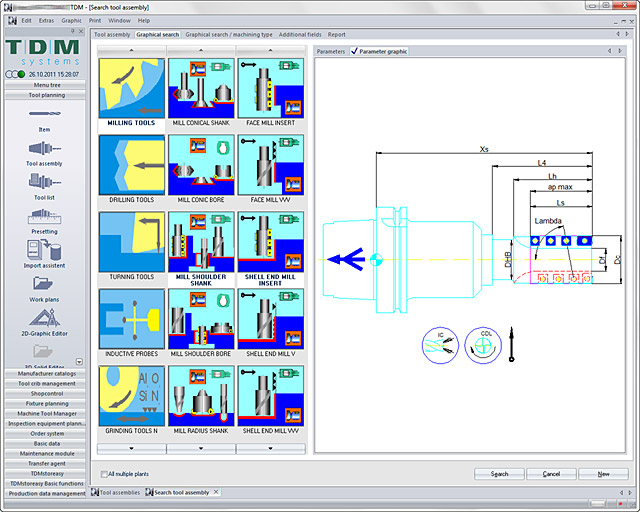Click the Cancel button

[x=551, y=474]
